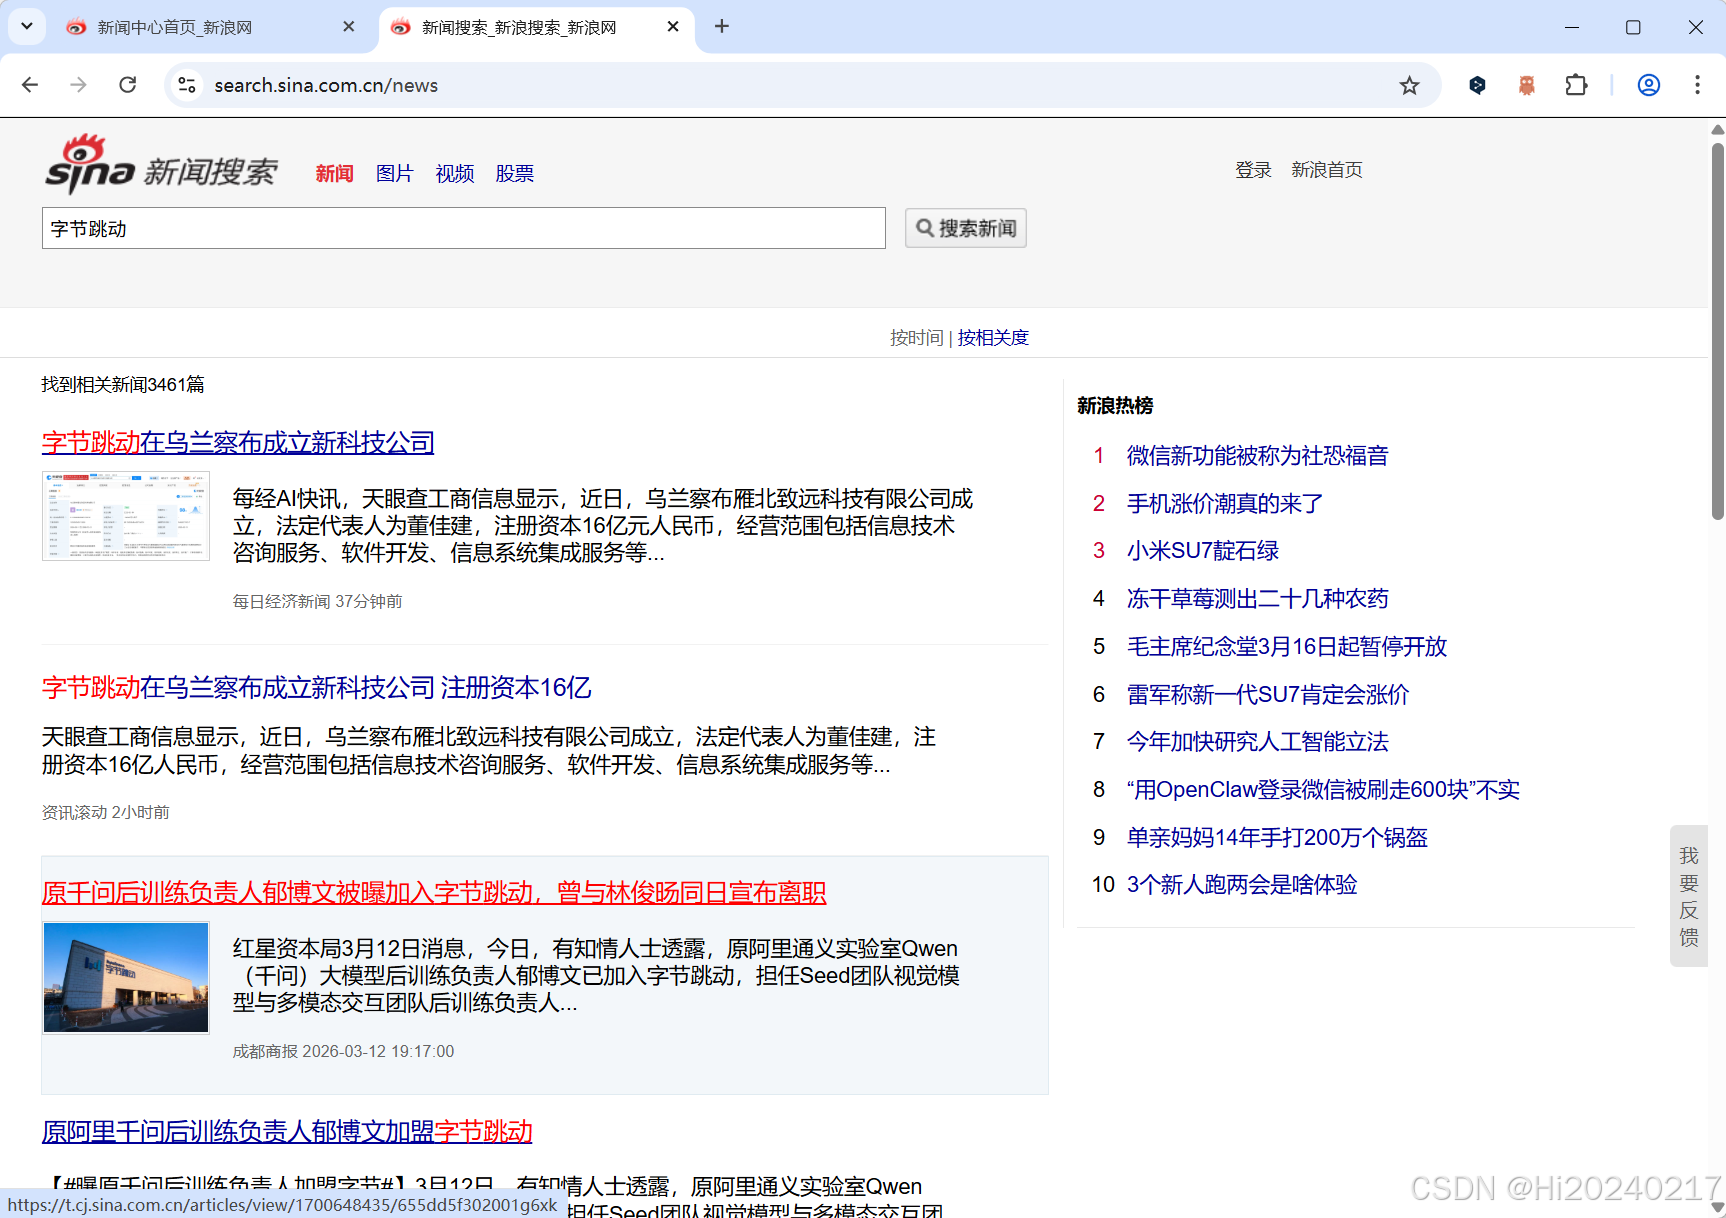Open hot item 今年加快研究人工智能立法
Image resolution: width=1726 pixels, height=1218 pixels.
1258,742
